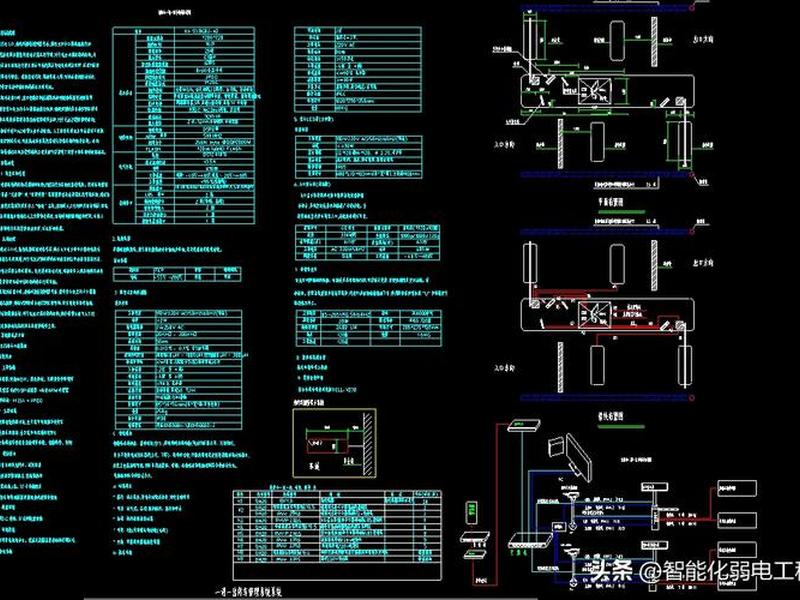
Task: Select the topmost device box above the monitor
Action: pos(523,426)
